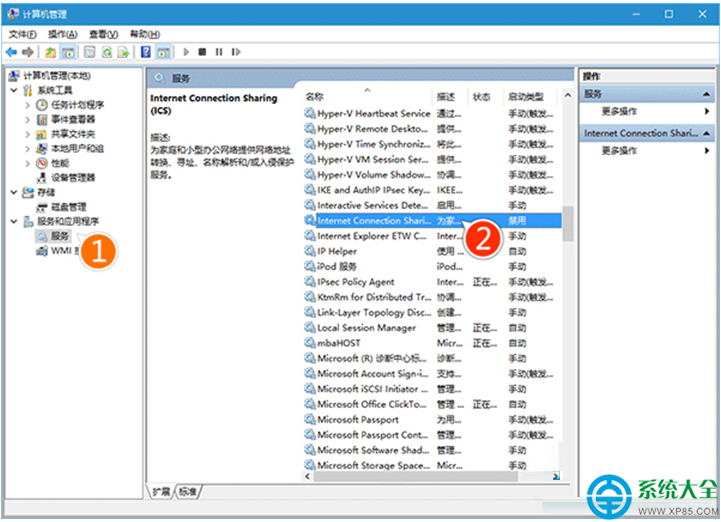Click the Refresh toolbar icon
Screen dimensions: 721x522
(x=107, y=52)
